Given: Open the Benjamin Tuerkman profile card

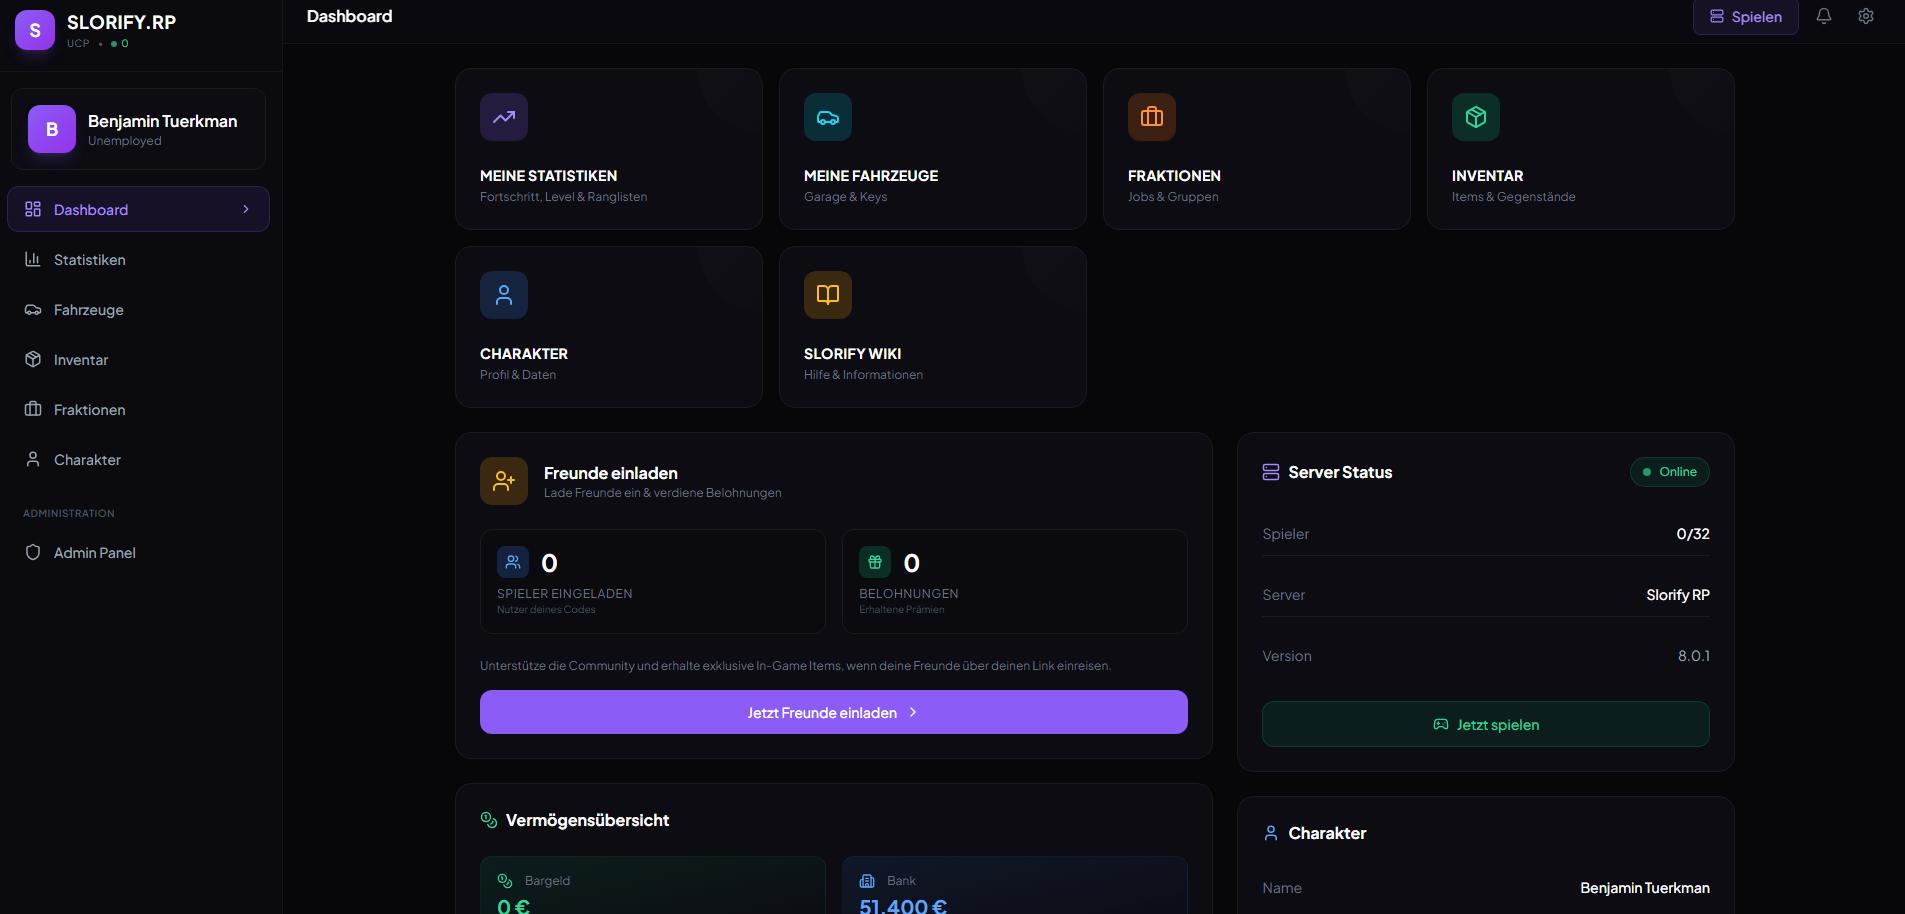Looking at the screenshot, I should pos(138,129).
